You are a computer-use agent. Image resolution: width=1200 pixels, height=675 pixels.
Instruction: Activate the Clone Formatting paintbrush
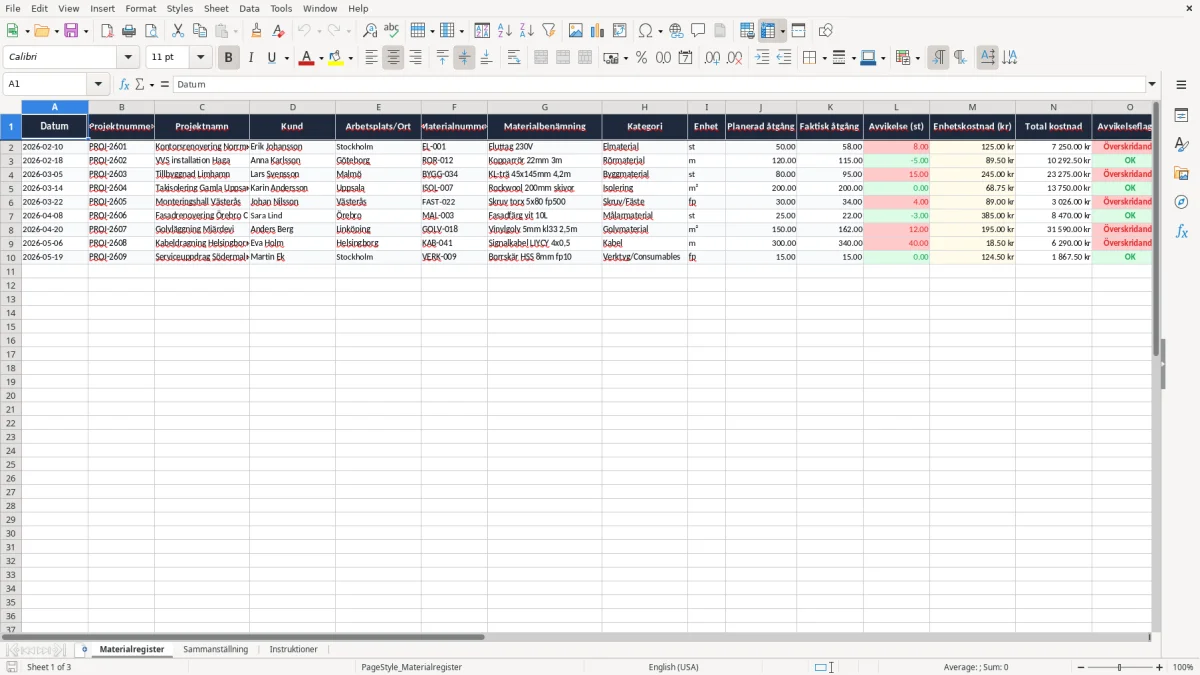pyautogui.click(x=257, y=31)
